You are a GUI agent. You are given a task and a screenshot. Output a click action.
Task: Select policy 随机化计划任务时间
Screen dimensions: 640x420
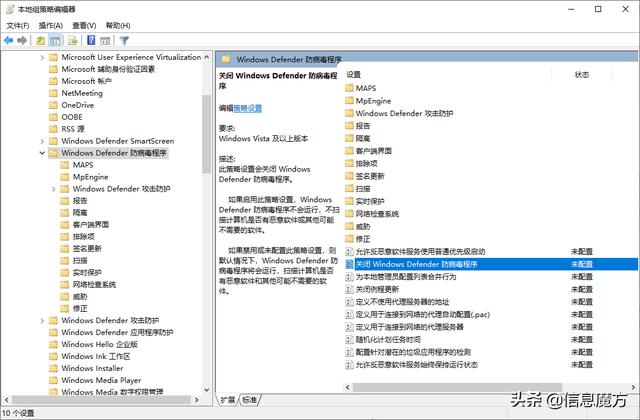pyautogui.click(x=388, y=340)
